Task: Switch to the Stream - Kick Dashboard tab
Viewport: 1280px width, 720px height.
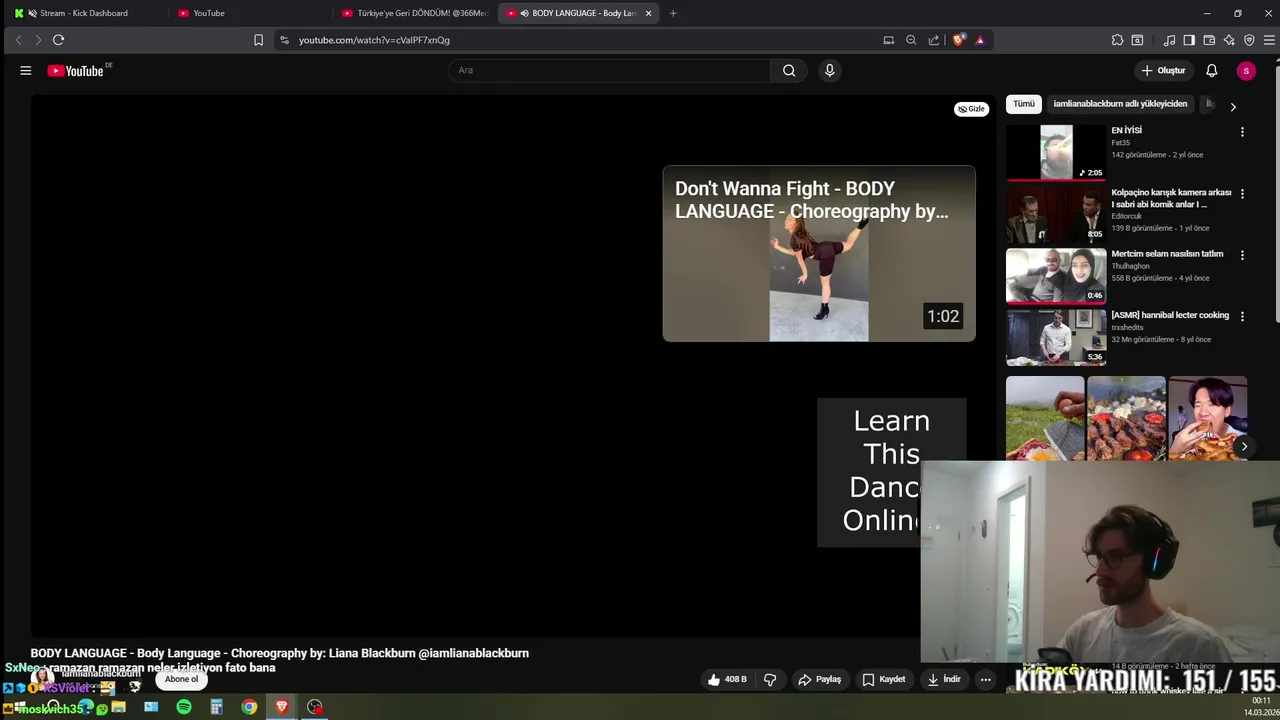Action: [84, 13]
